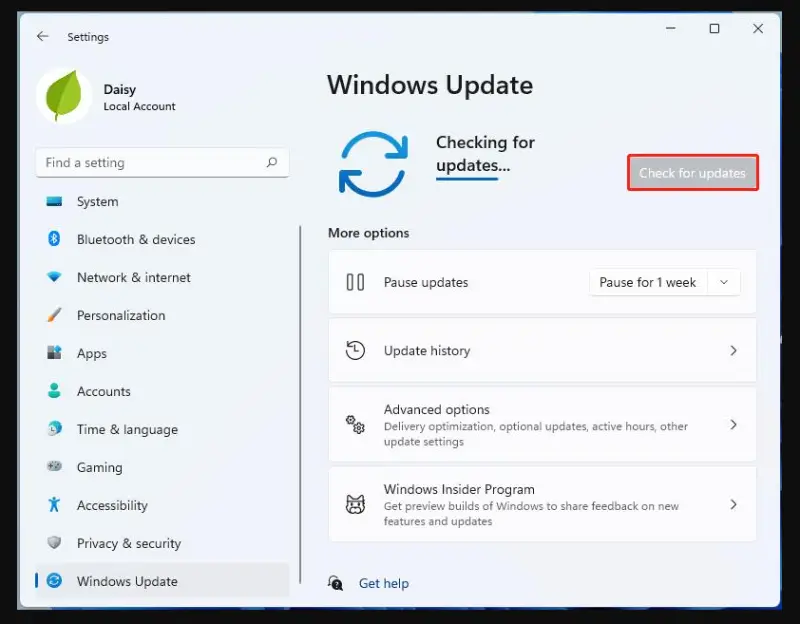Click the Time & language globe icon
This screenshot has width=800, height=624.
tap(54, 429)
